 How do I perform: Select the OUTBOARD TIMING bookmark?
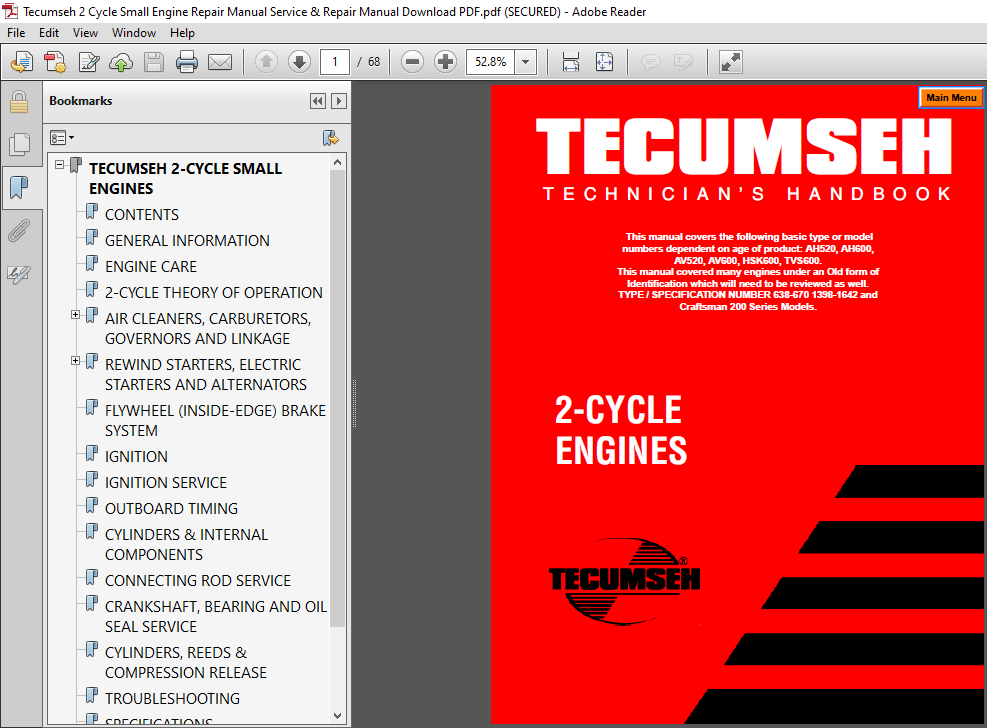(171, 508)
